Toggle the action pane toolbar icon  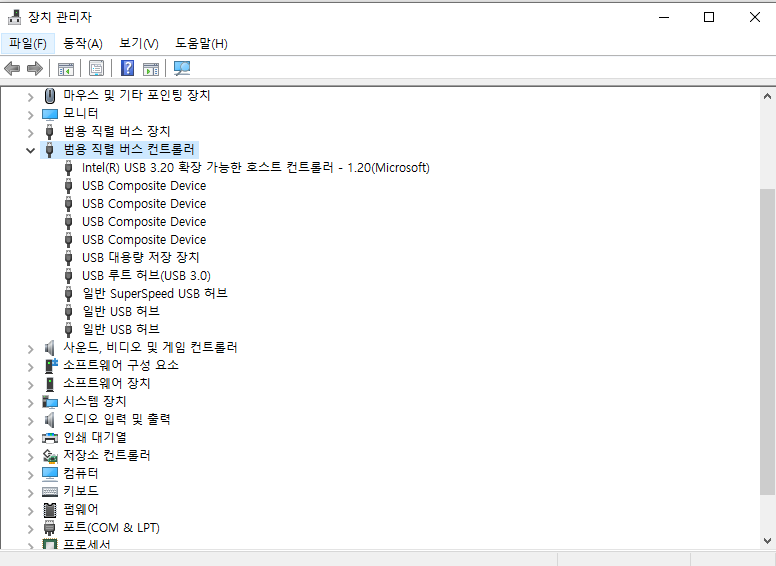pyautogui.click(x=151, y=68)
